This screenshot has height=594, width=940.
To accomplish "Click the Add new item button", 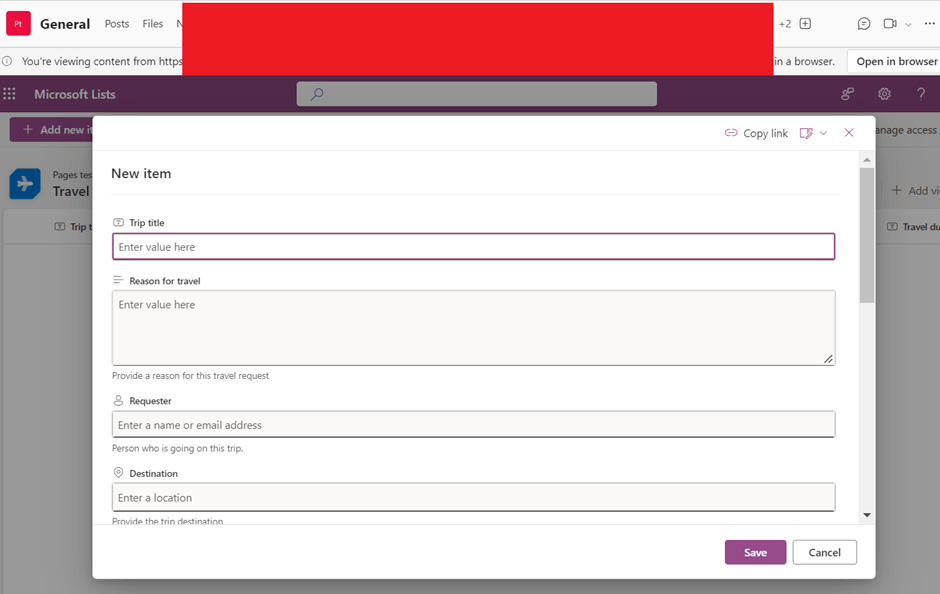I will (52, 129).
